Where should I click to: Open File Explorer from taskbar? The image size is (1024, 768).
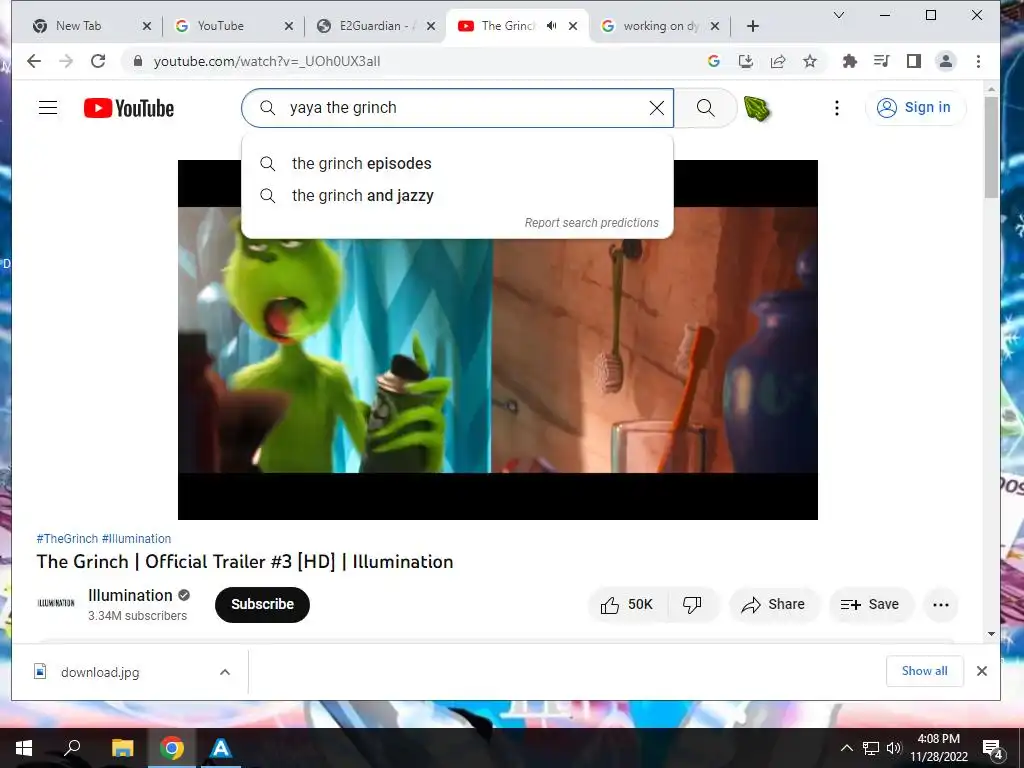click(x=122, y=748)
